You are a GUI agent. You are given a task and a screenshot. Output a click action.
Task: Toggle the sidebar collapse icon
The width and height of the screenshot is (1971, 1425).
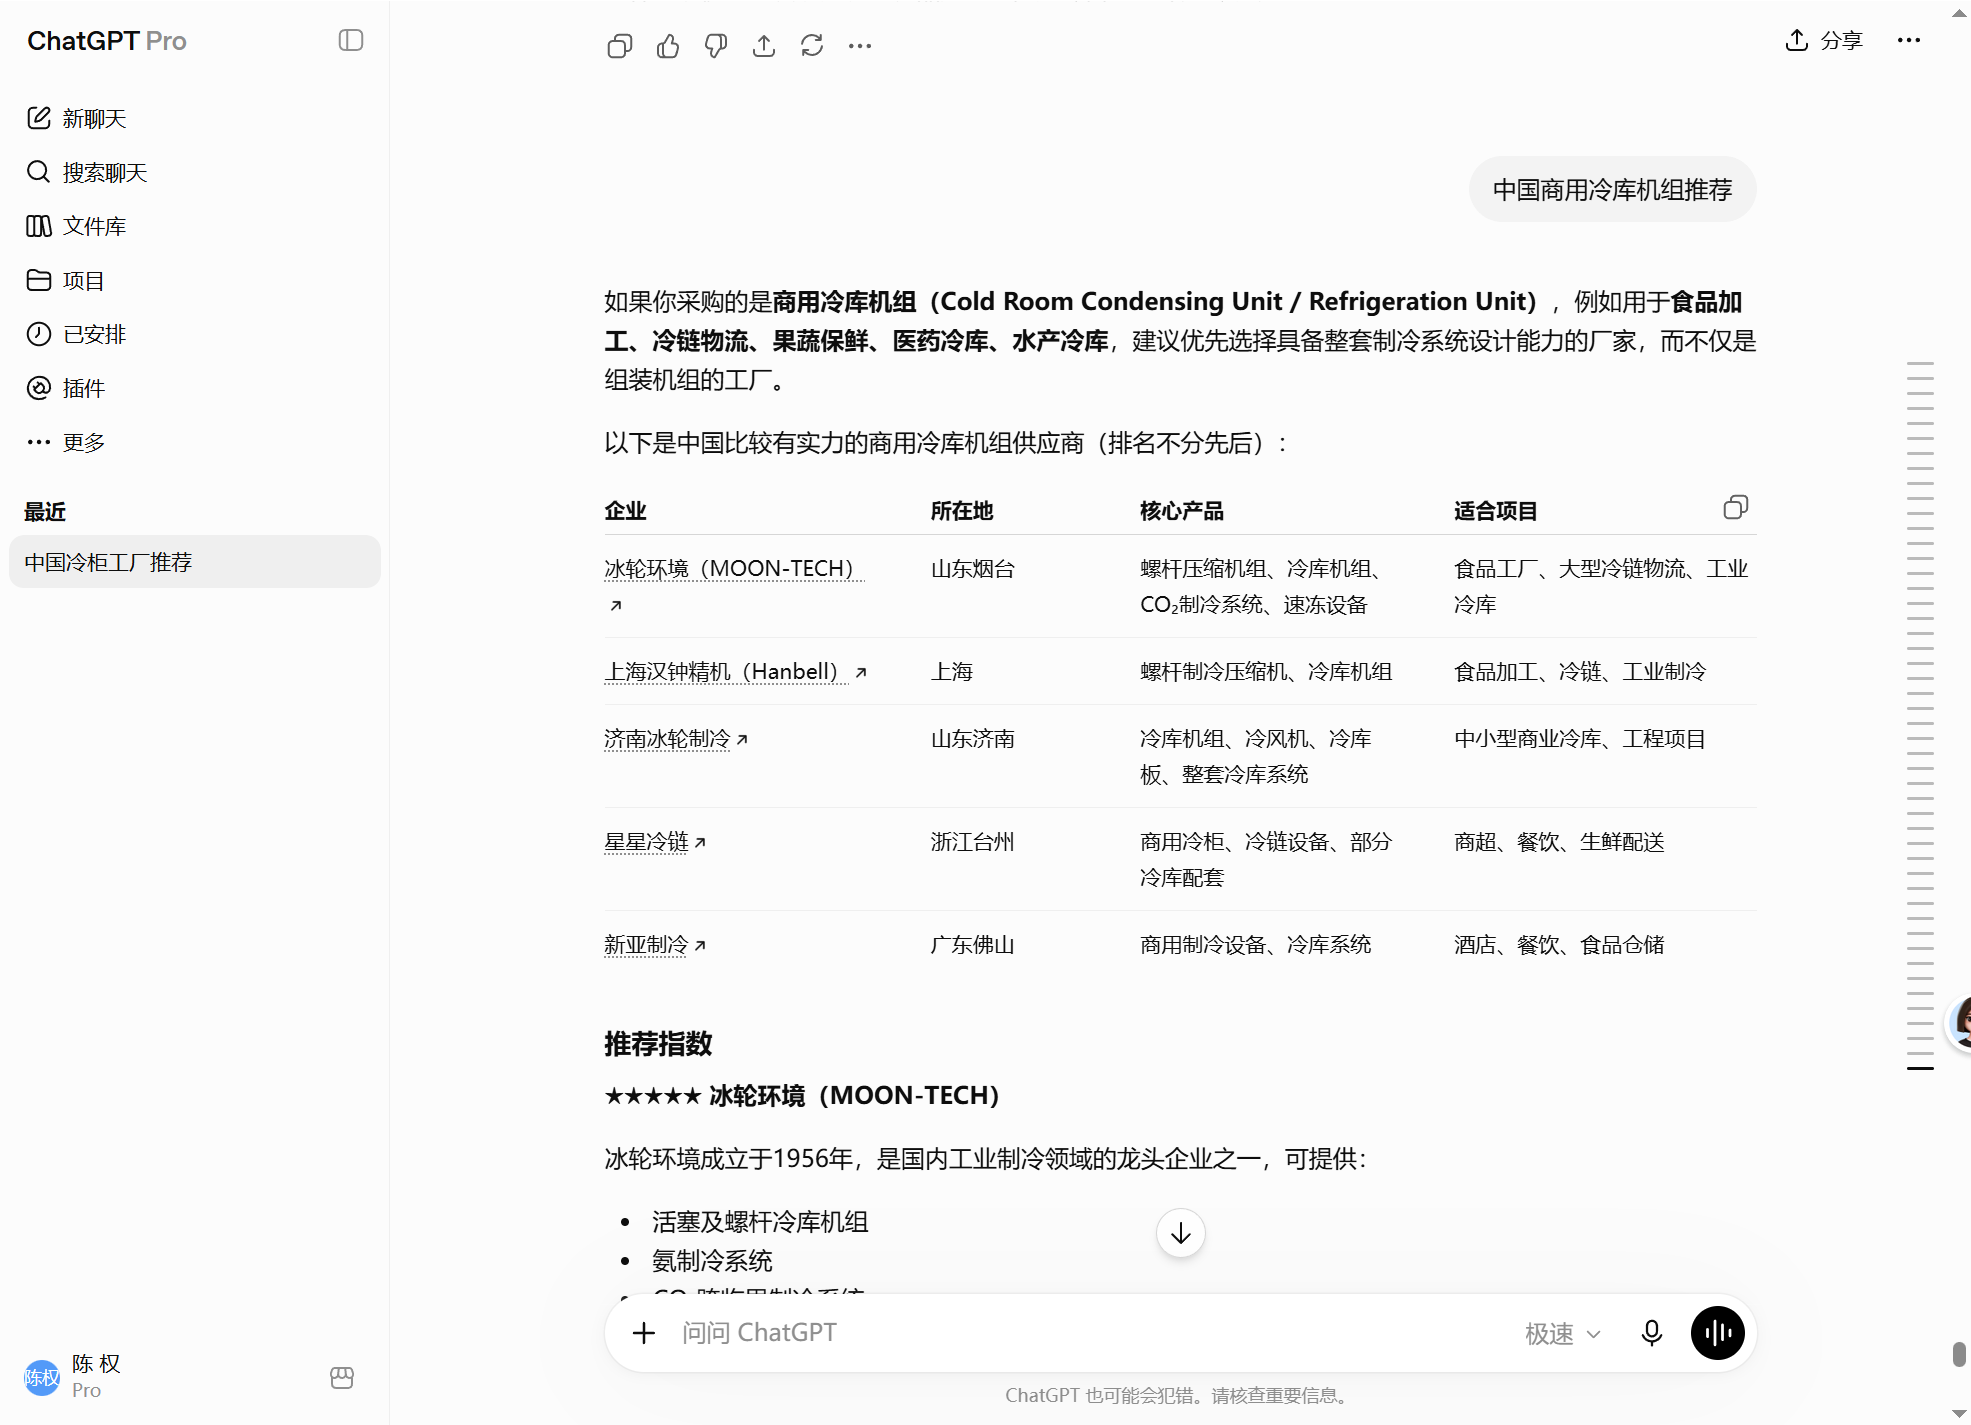(351, 40)
